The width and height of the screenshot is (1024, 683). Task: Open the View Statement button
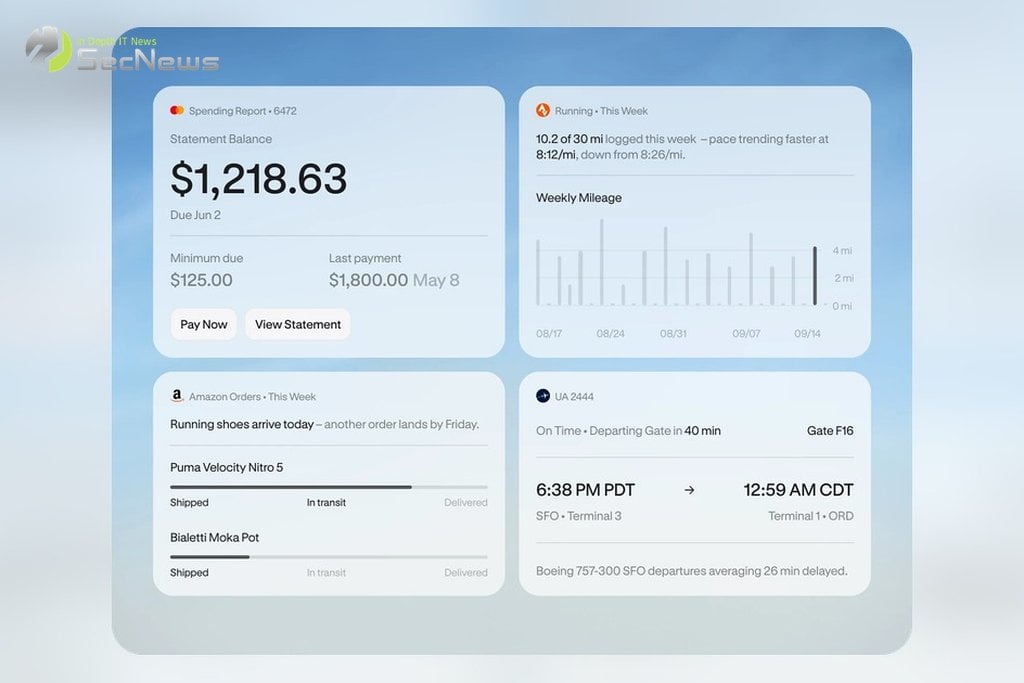298,324
